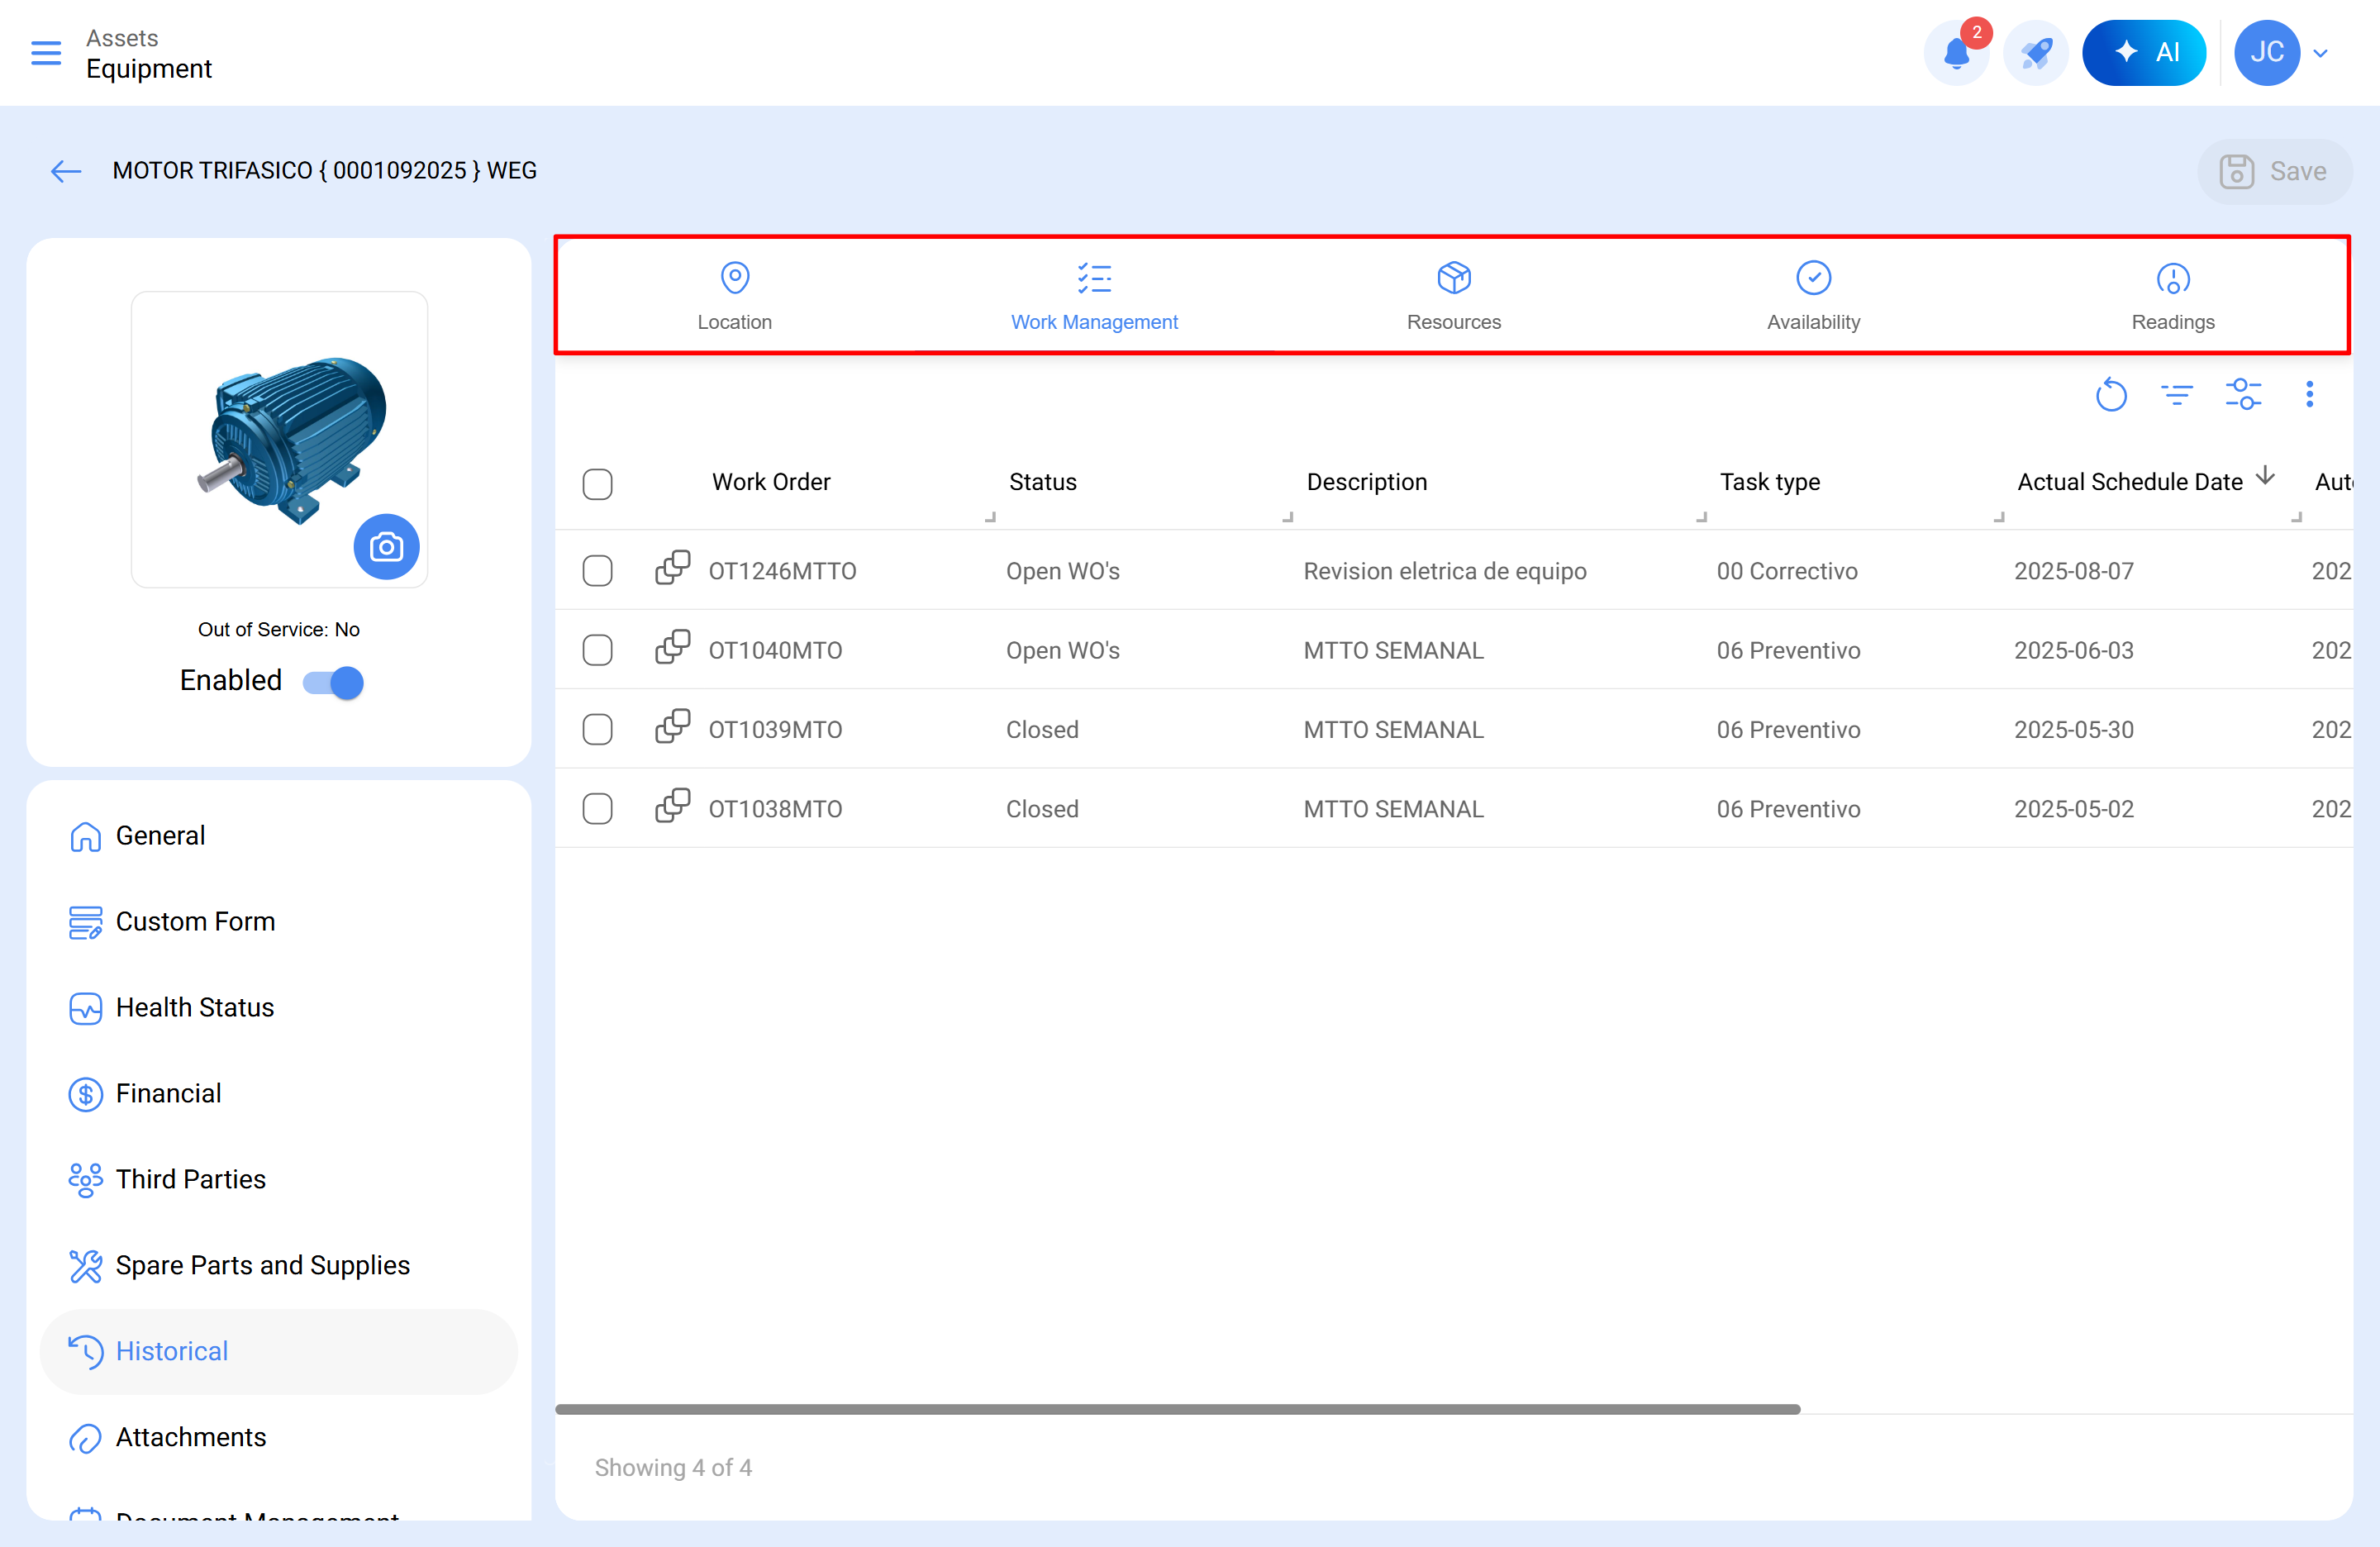Viewport: 2380px width, 1547px height.
Task: Open the Availability check icon
Action: [1813, 277]
